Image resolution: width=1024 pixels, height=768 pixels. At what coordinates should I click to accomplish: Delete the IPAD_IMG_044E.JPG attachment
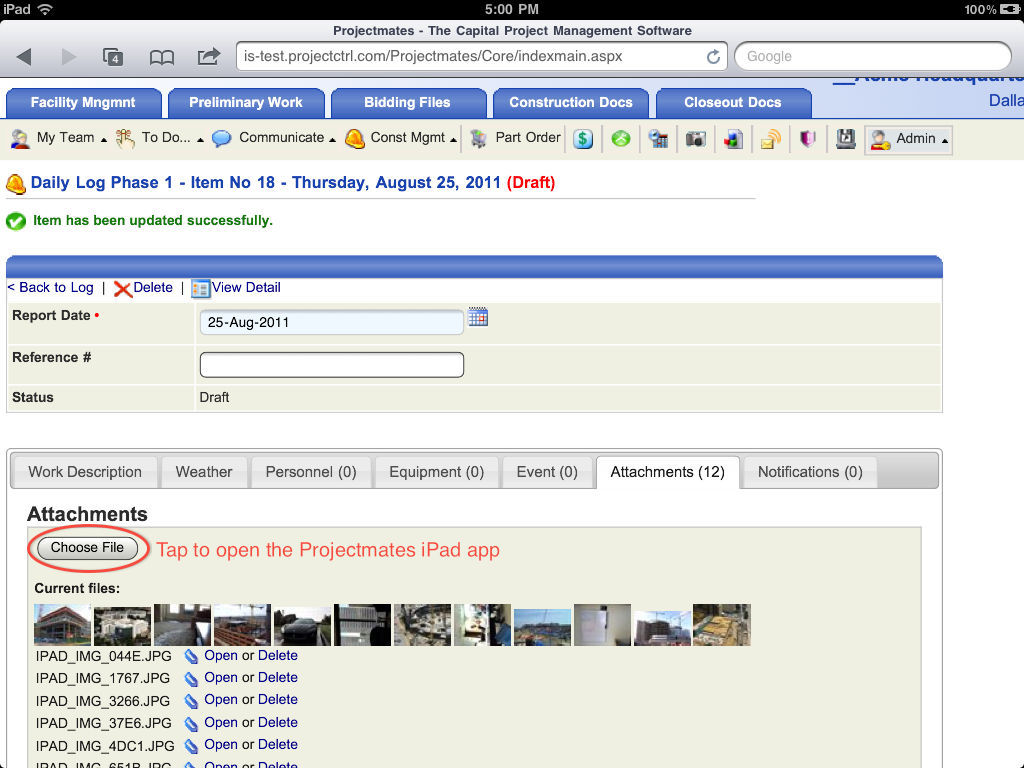click(x=278, y=656)
